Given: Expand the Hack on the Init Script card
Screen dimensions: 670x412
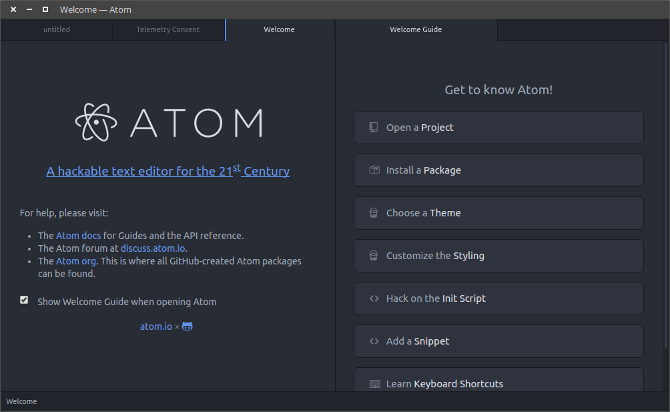Looking at the screenshot, I should point(499,298).
